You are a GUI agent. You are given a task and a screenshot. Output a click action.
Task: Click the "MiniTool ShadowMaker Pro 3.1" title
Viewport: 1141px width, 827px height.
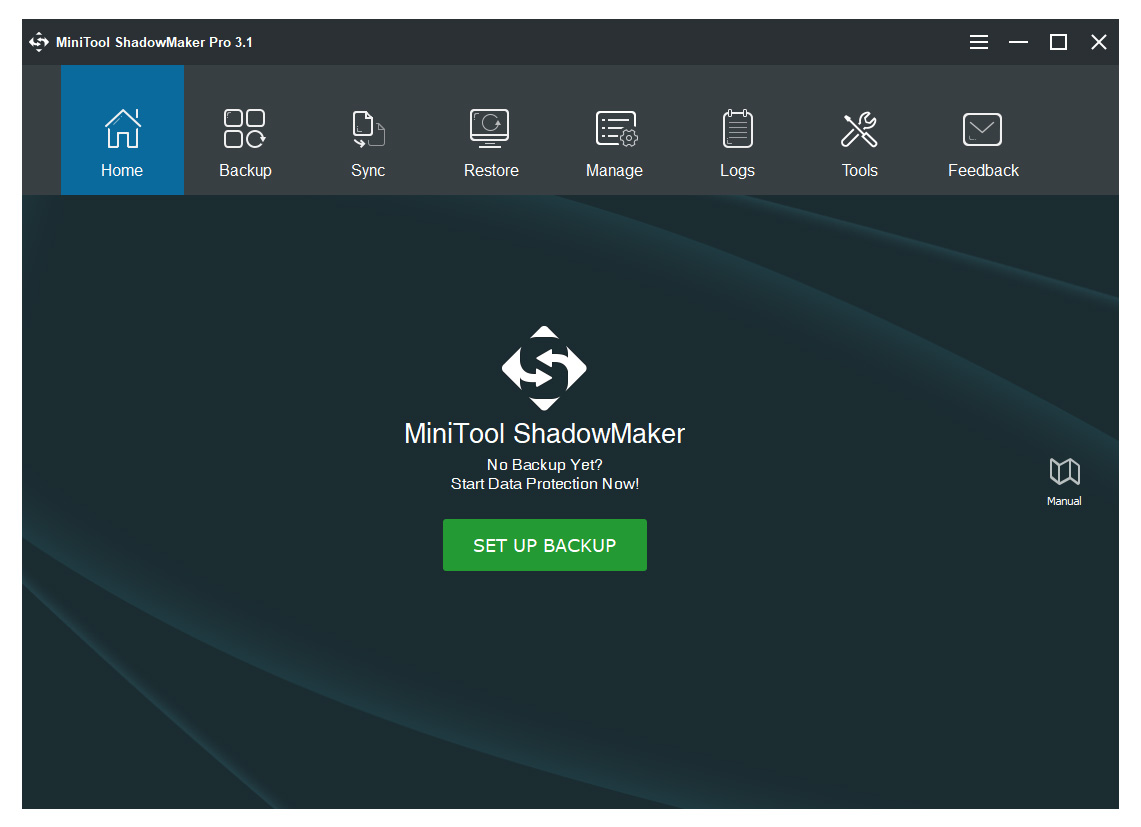[x=154, y=42]
